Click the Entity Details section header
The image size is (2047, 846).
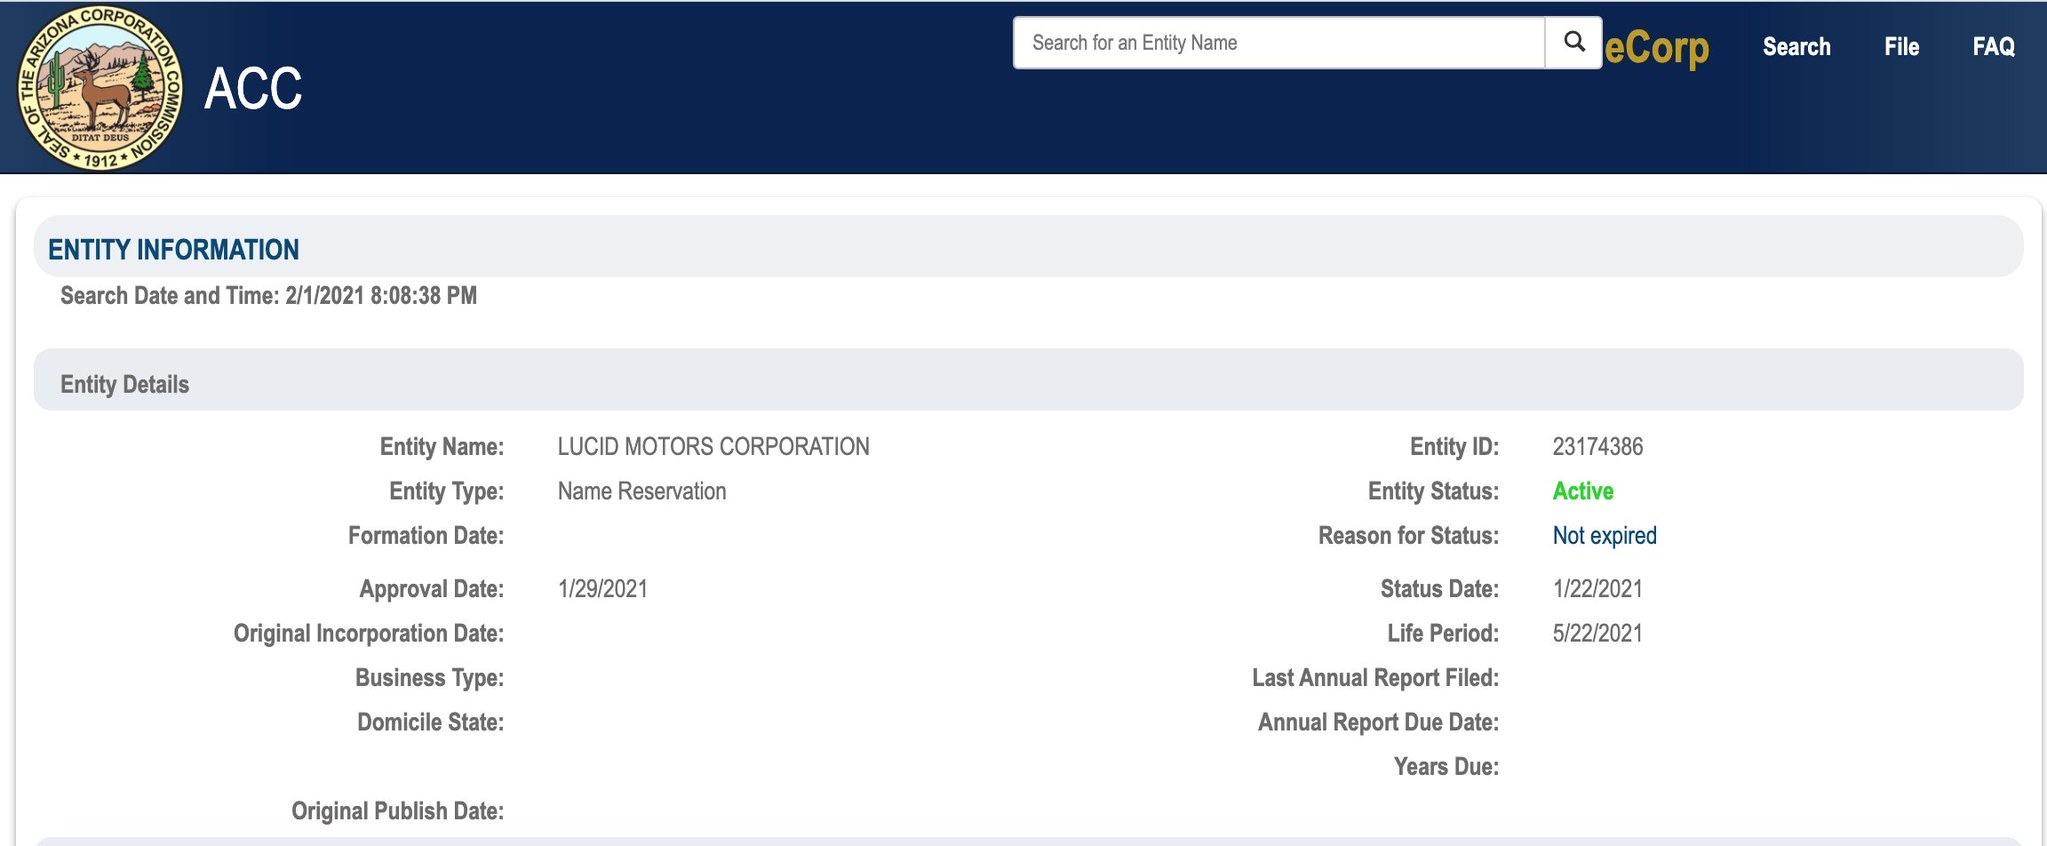(1028, 380)
